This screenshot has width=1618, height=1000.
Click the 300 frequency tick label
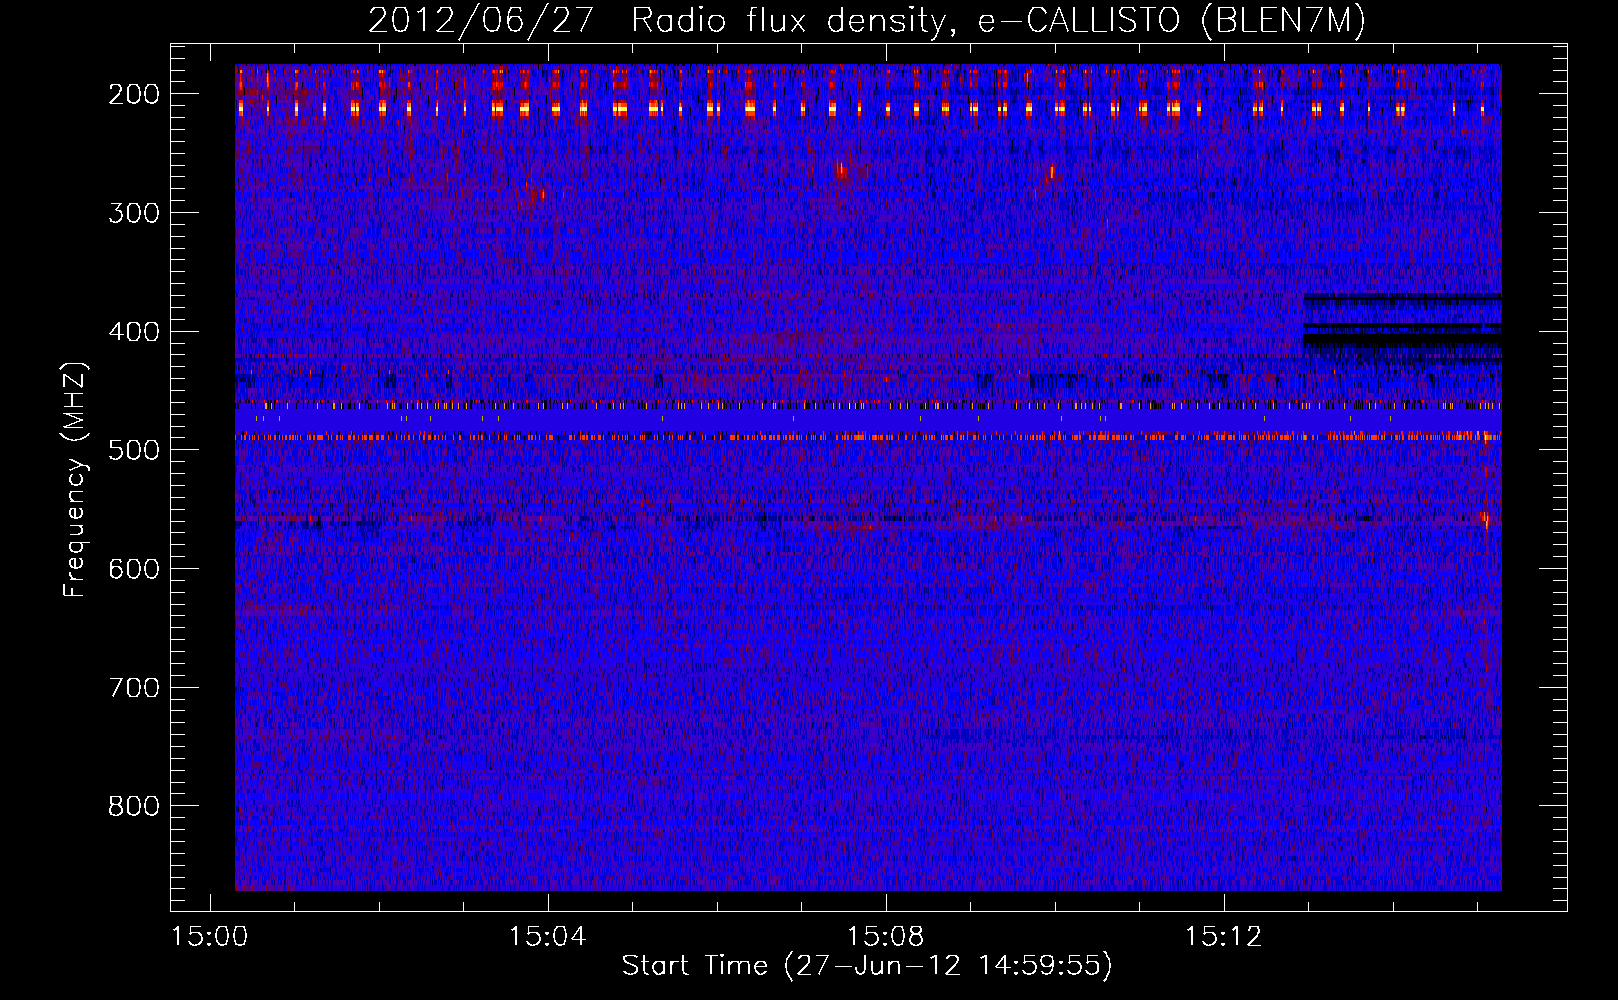click(134, 213)
